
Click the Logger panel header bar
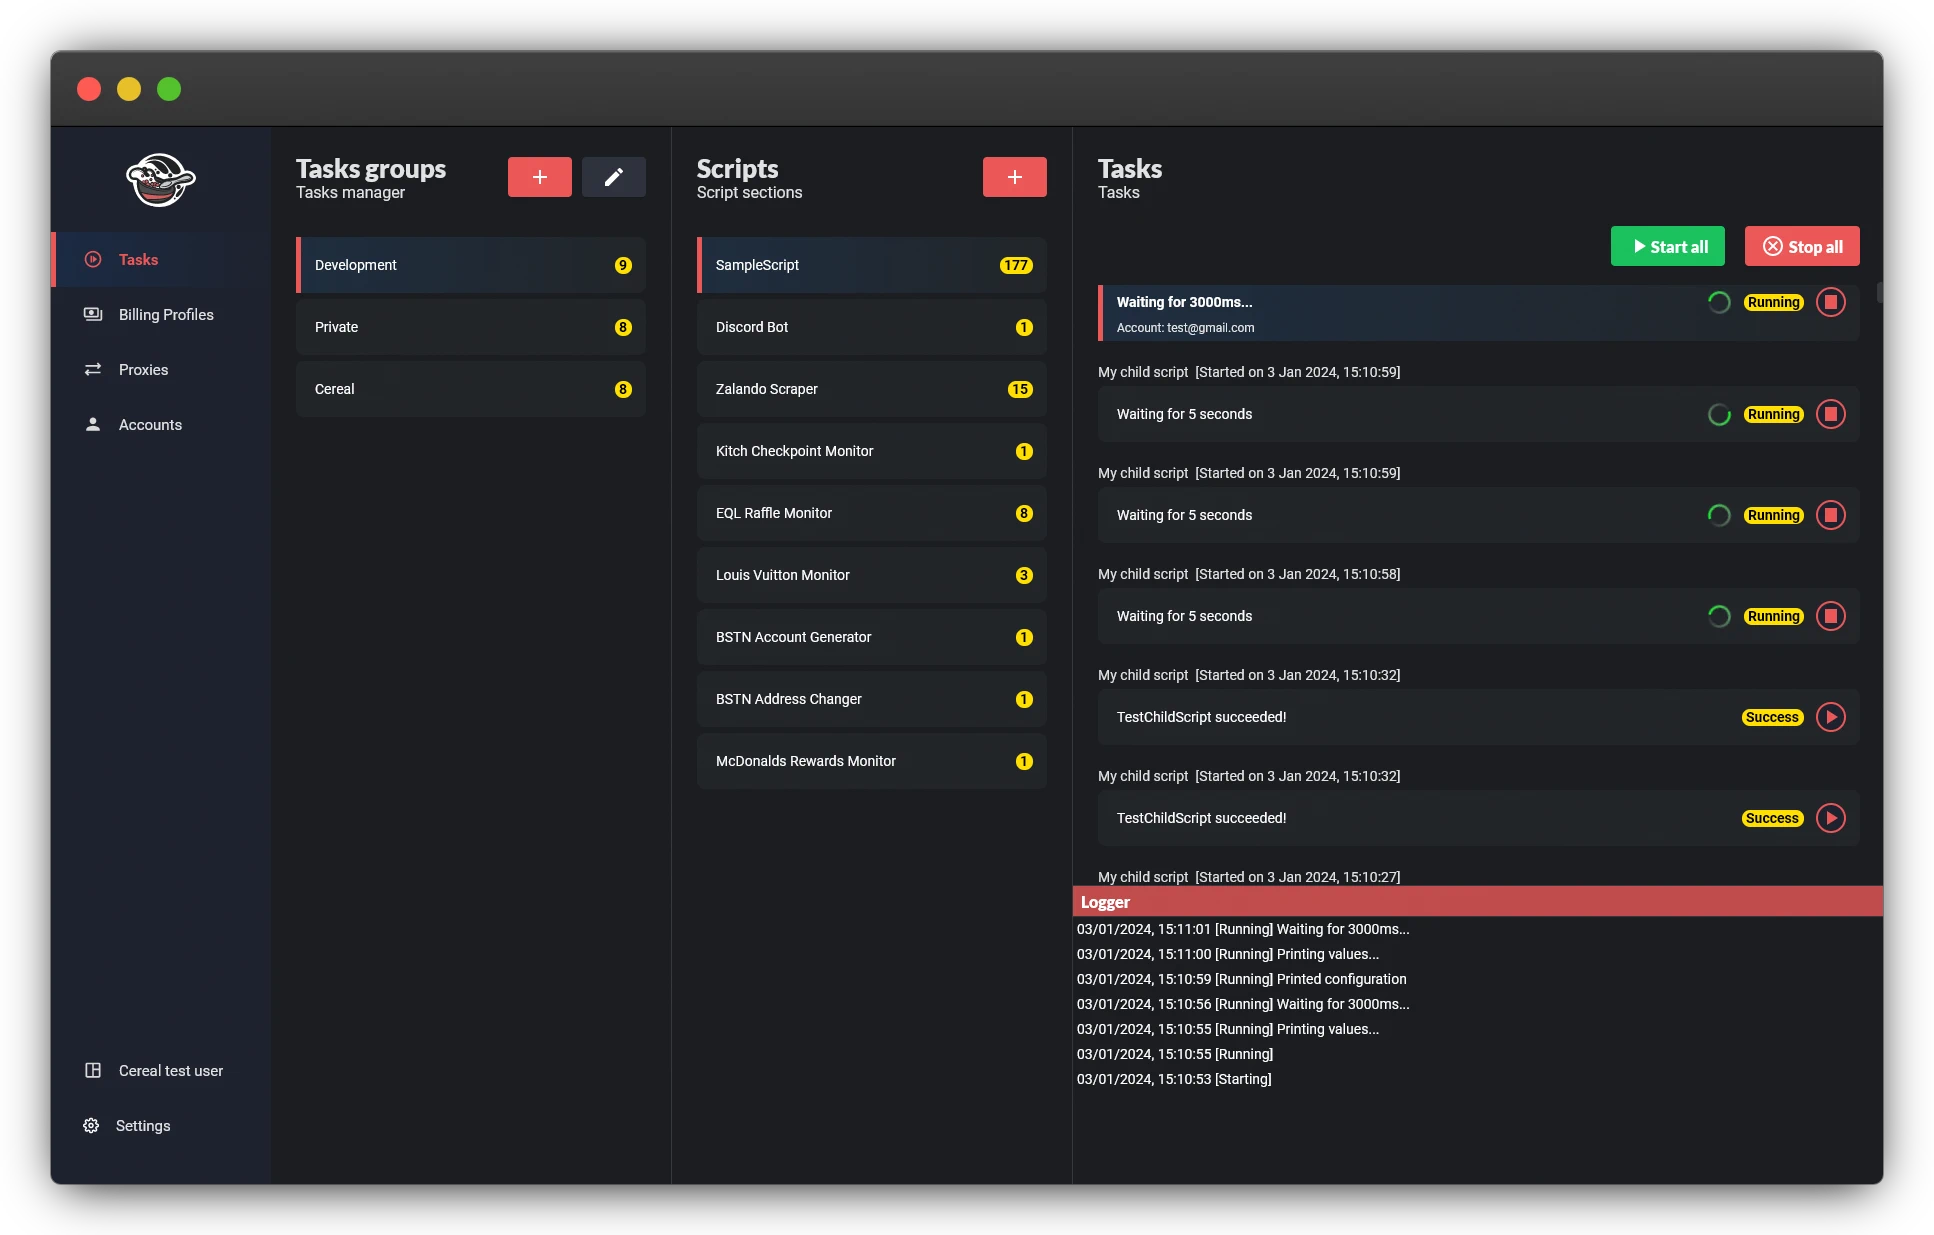(x=1476, y=902)
